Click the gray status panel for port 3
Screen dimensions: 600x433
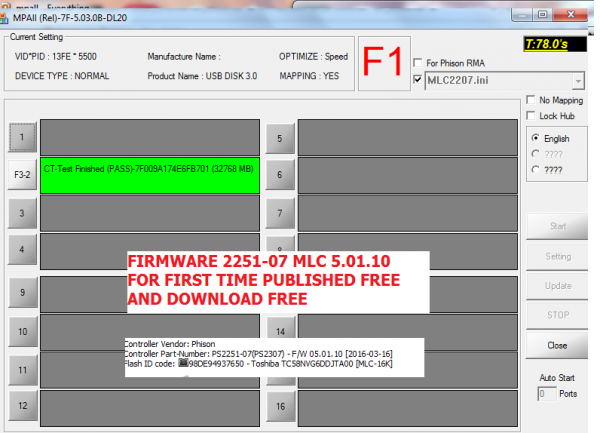(x=150, y=213)
